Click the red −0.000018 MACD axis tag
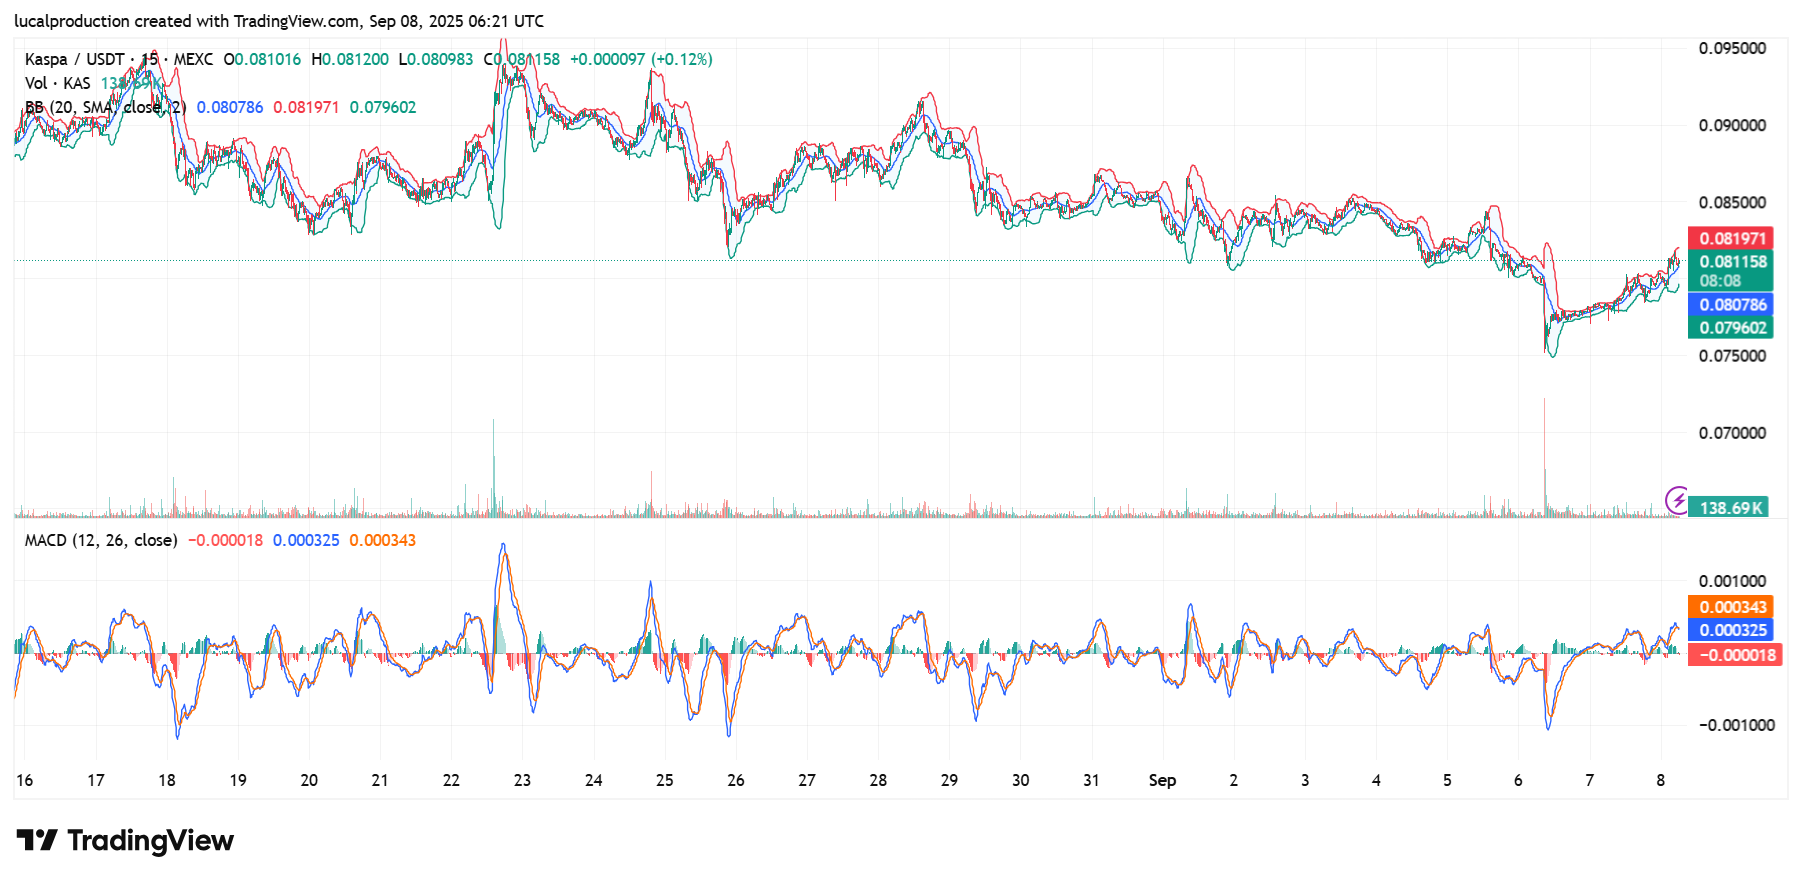The height and width of the screenshot is (882, 1802). pyautogui.click(x=1735, y=655)
